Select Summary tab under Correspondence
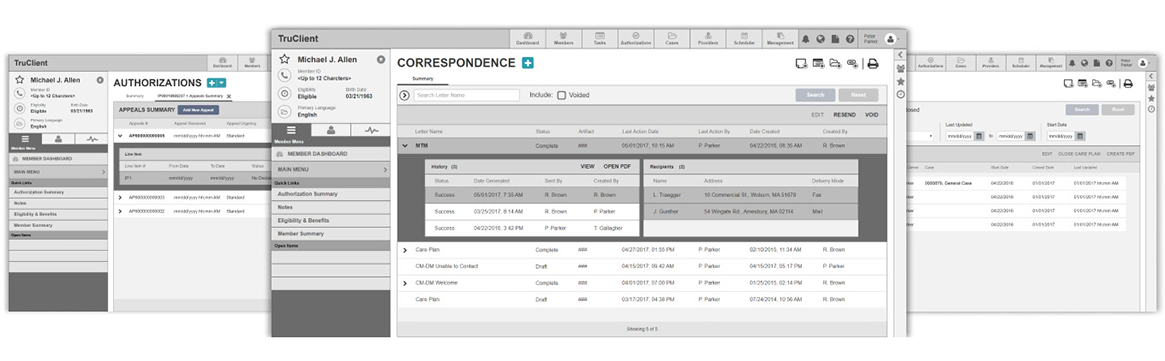 (x=424, y=79)
